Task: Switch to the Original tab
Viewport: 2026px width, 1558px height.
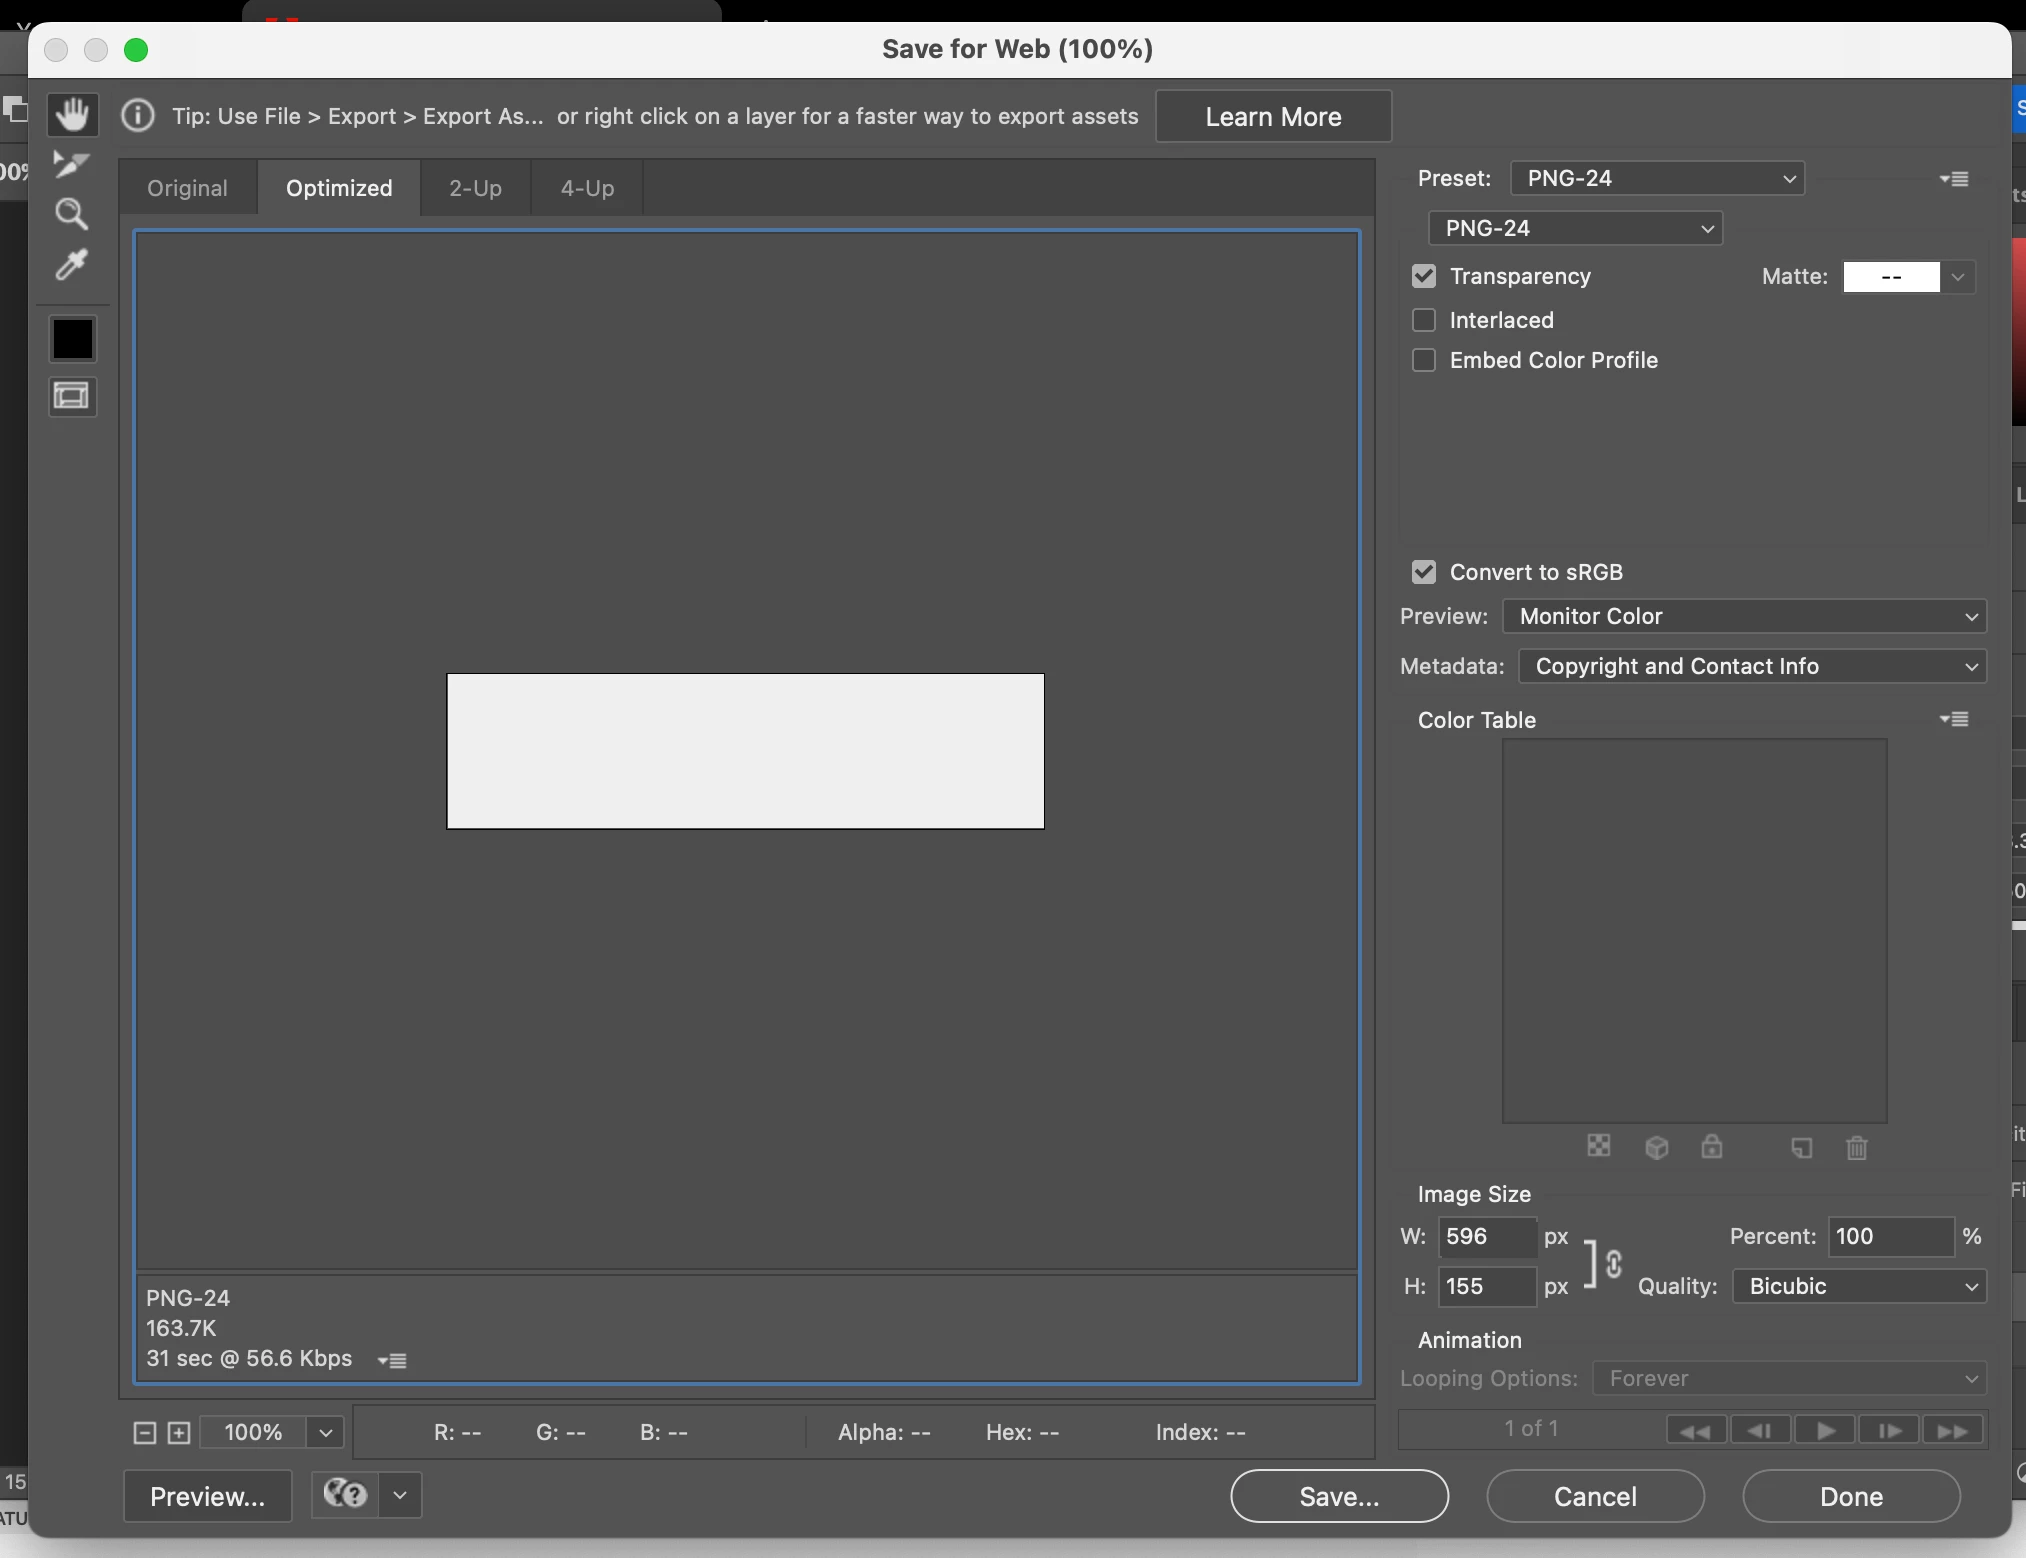Action: pyautogui.click(x=187, y=188)
